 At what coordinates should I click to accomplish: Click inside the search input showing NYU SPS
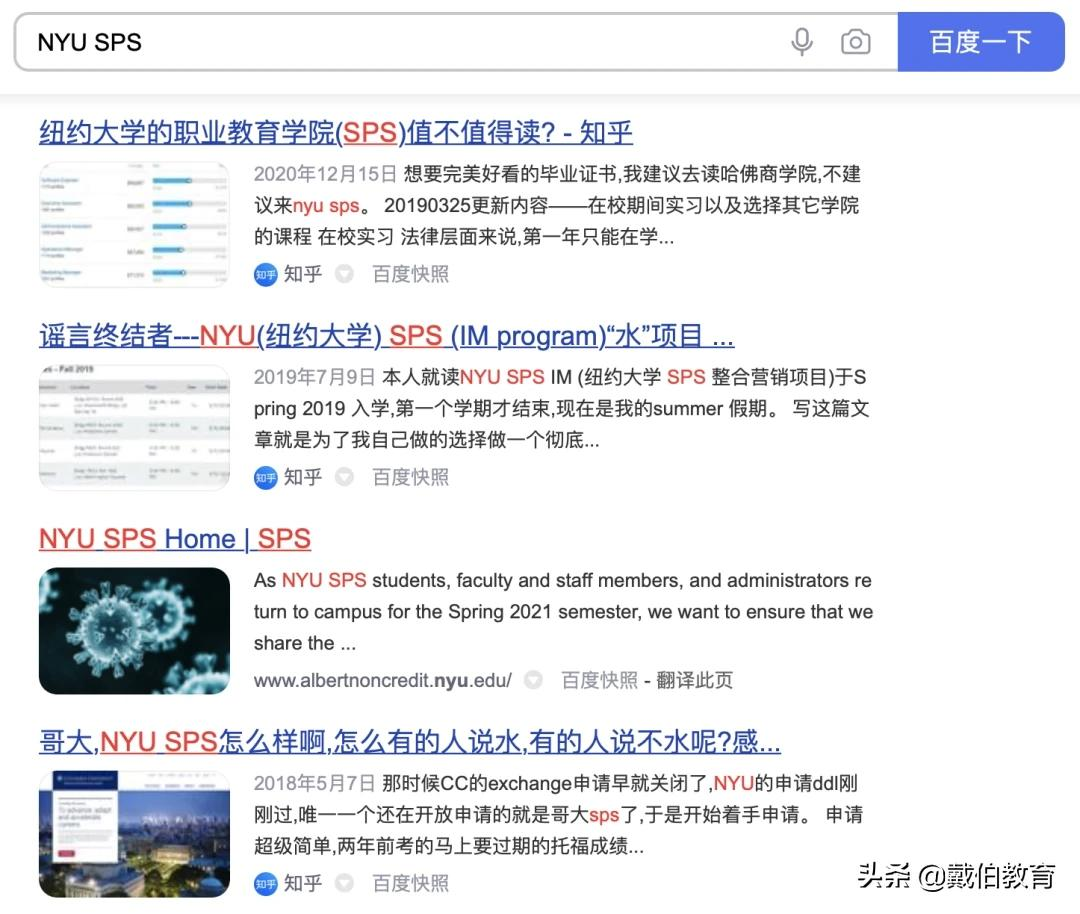point(300,41)
